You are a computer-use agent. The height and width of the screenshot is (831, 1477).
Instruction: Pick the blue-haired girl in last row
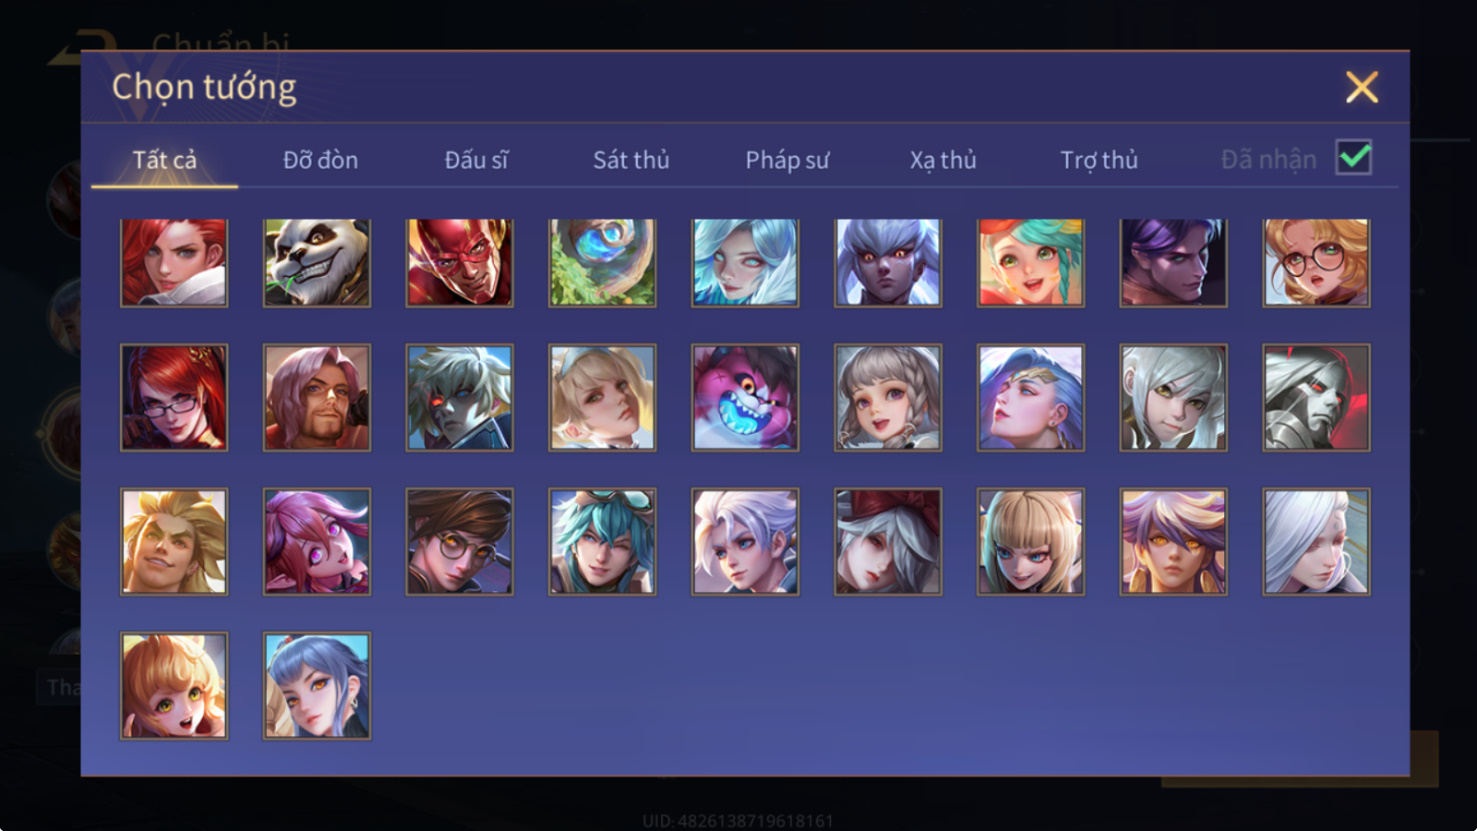coord(317,686)
